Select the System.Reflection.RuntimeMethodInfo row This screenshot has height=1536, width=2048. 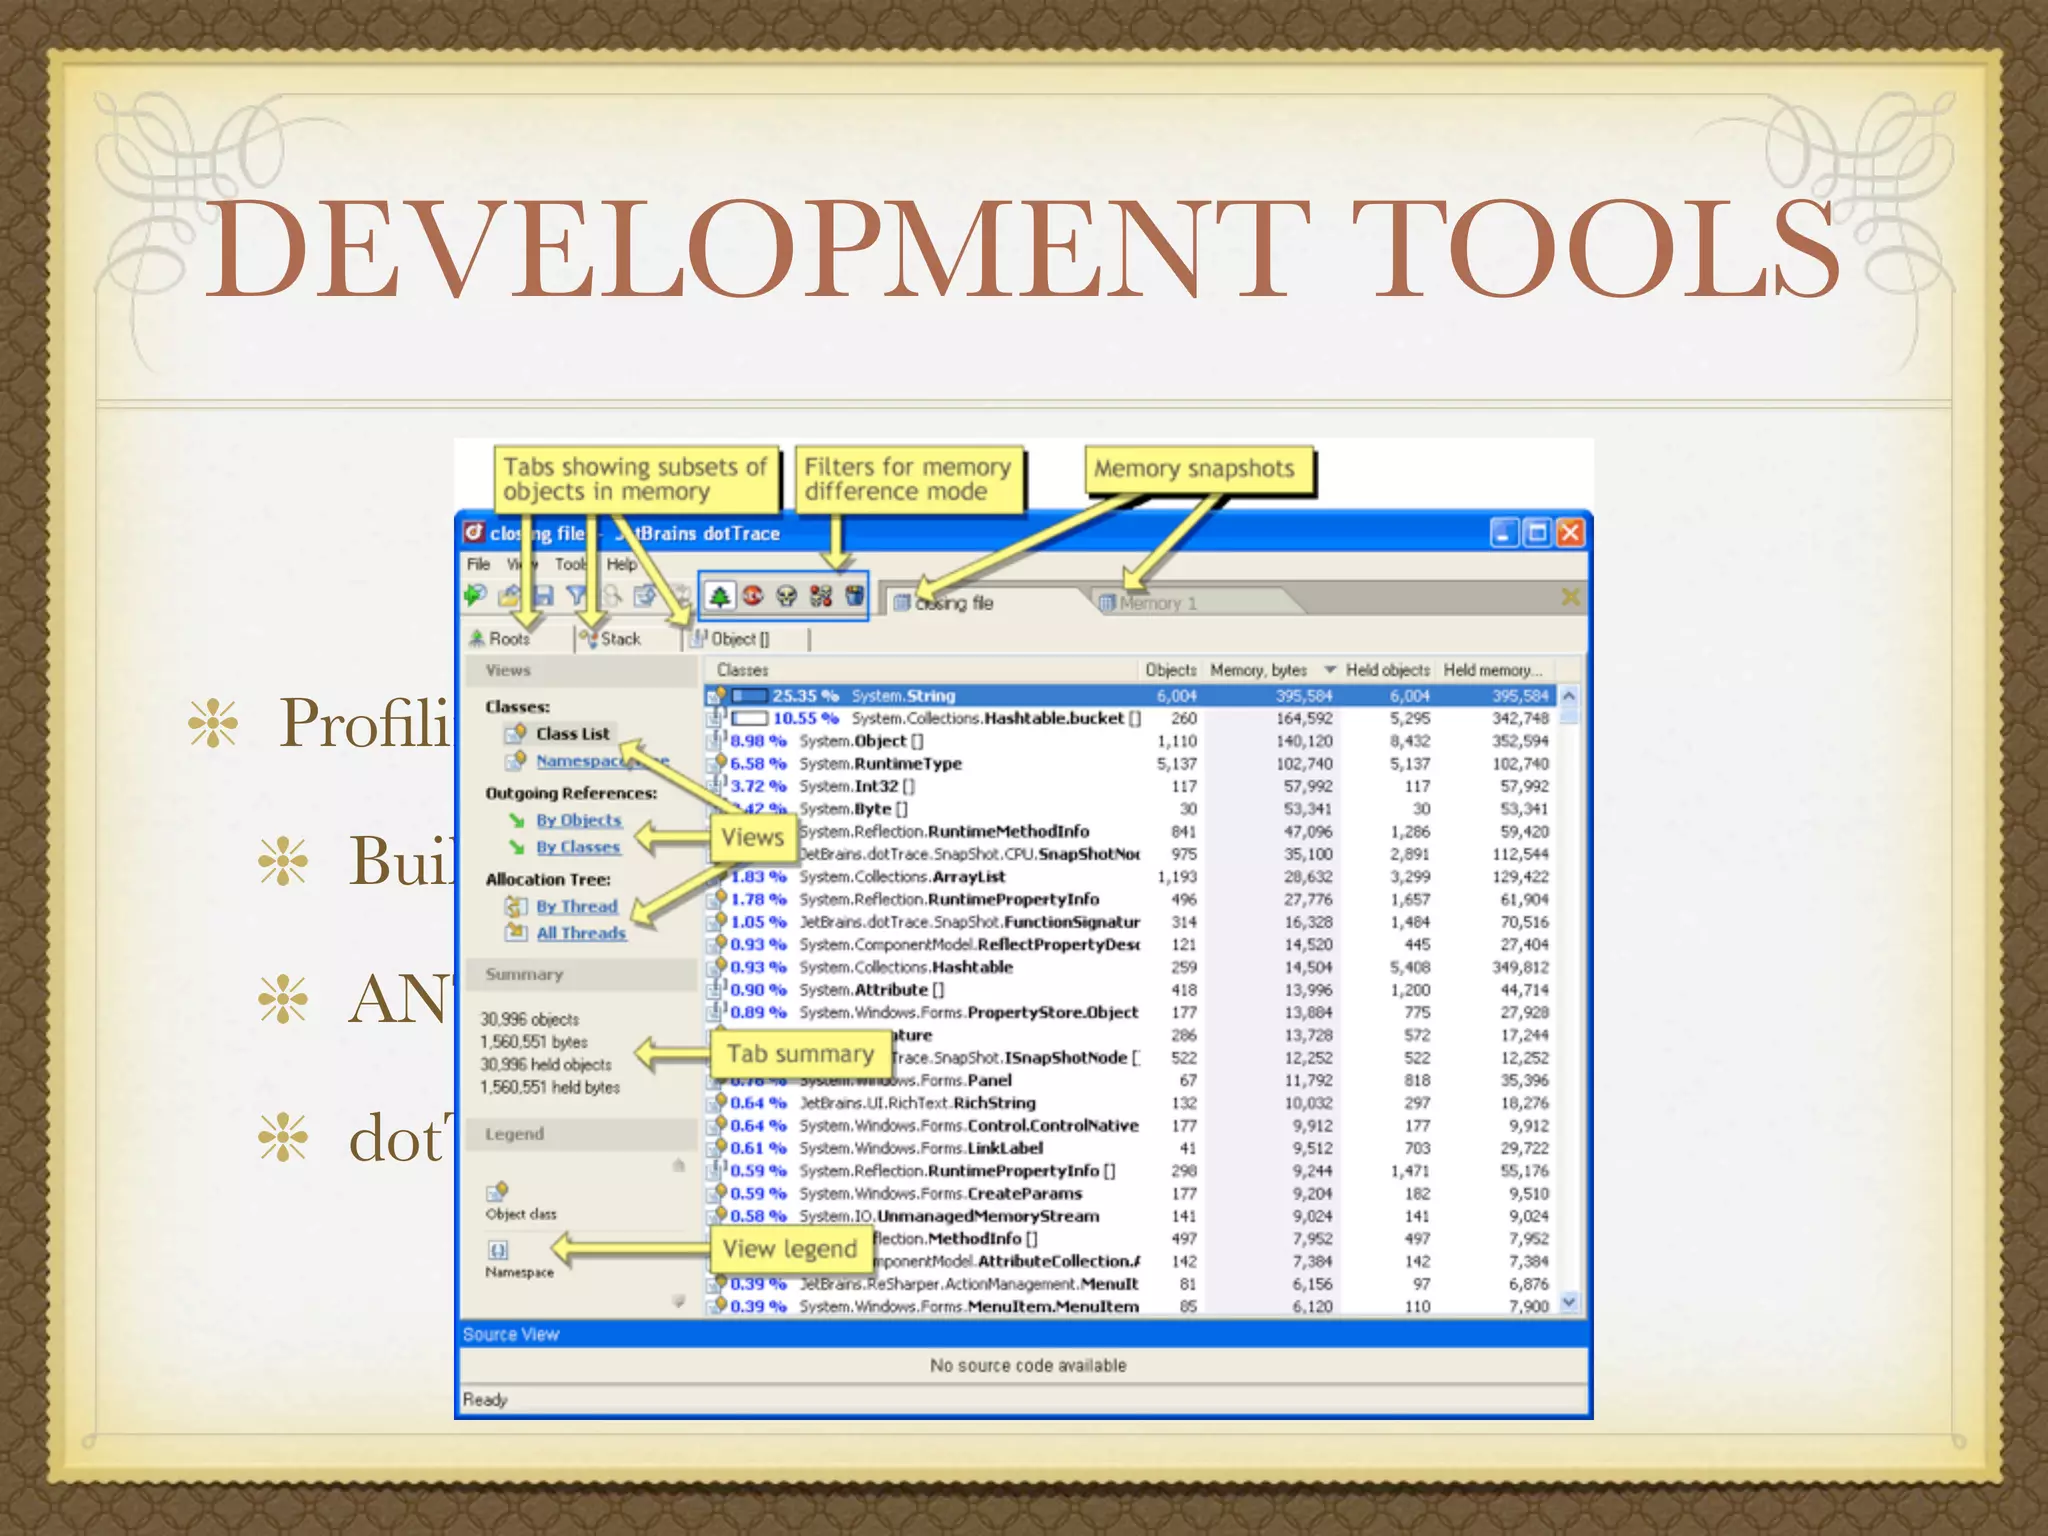[x=1130, y=831]
